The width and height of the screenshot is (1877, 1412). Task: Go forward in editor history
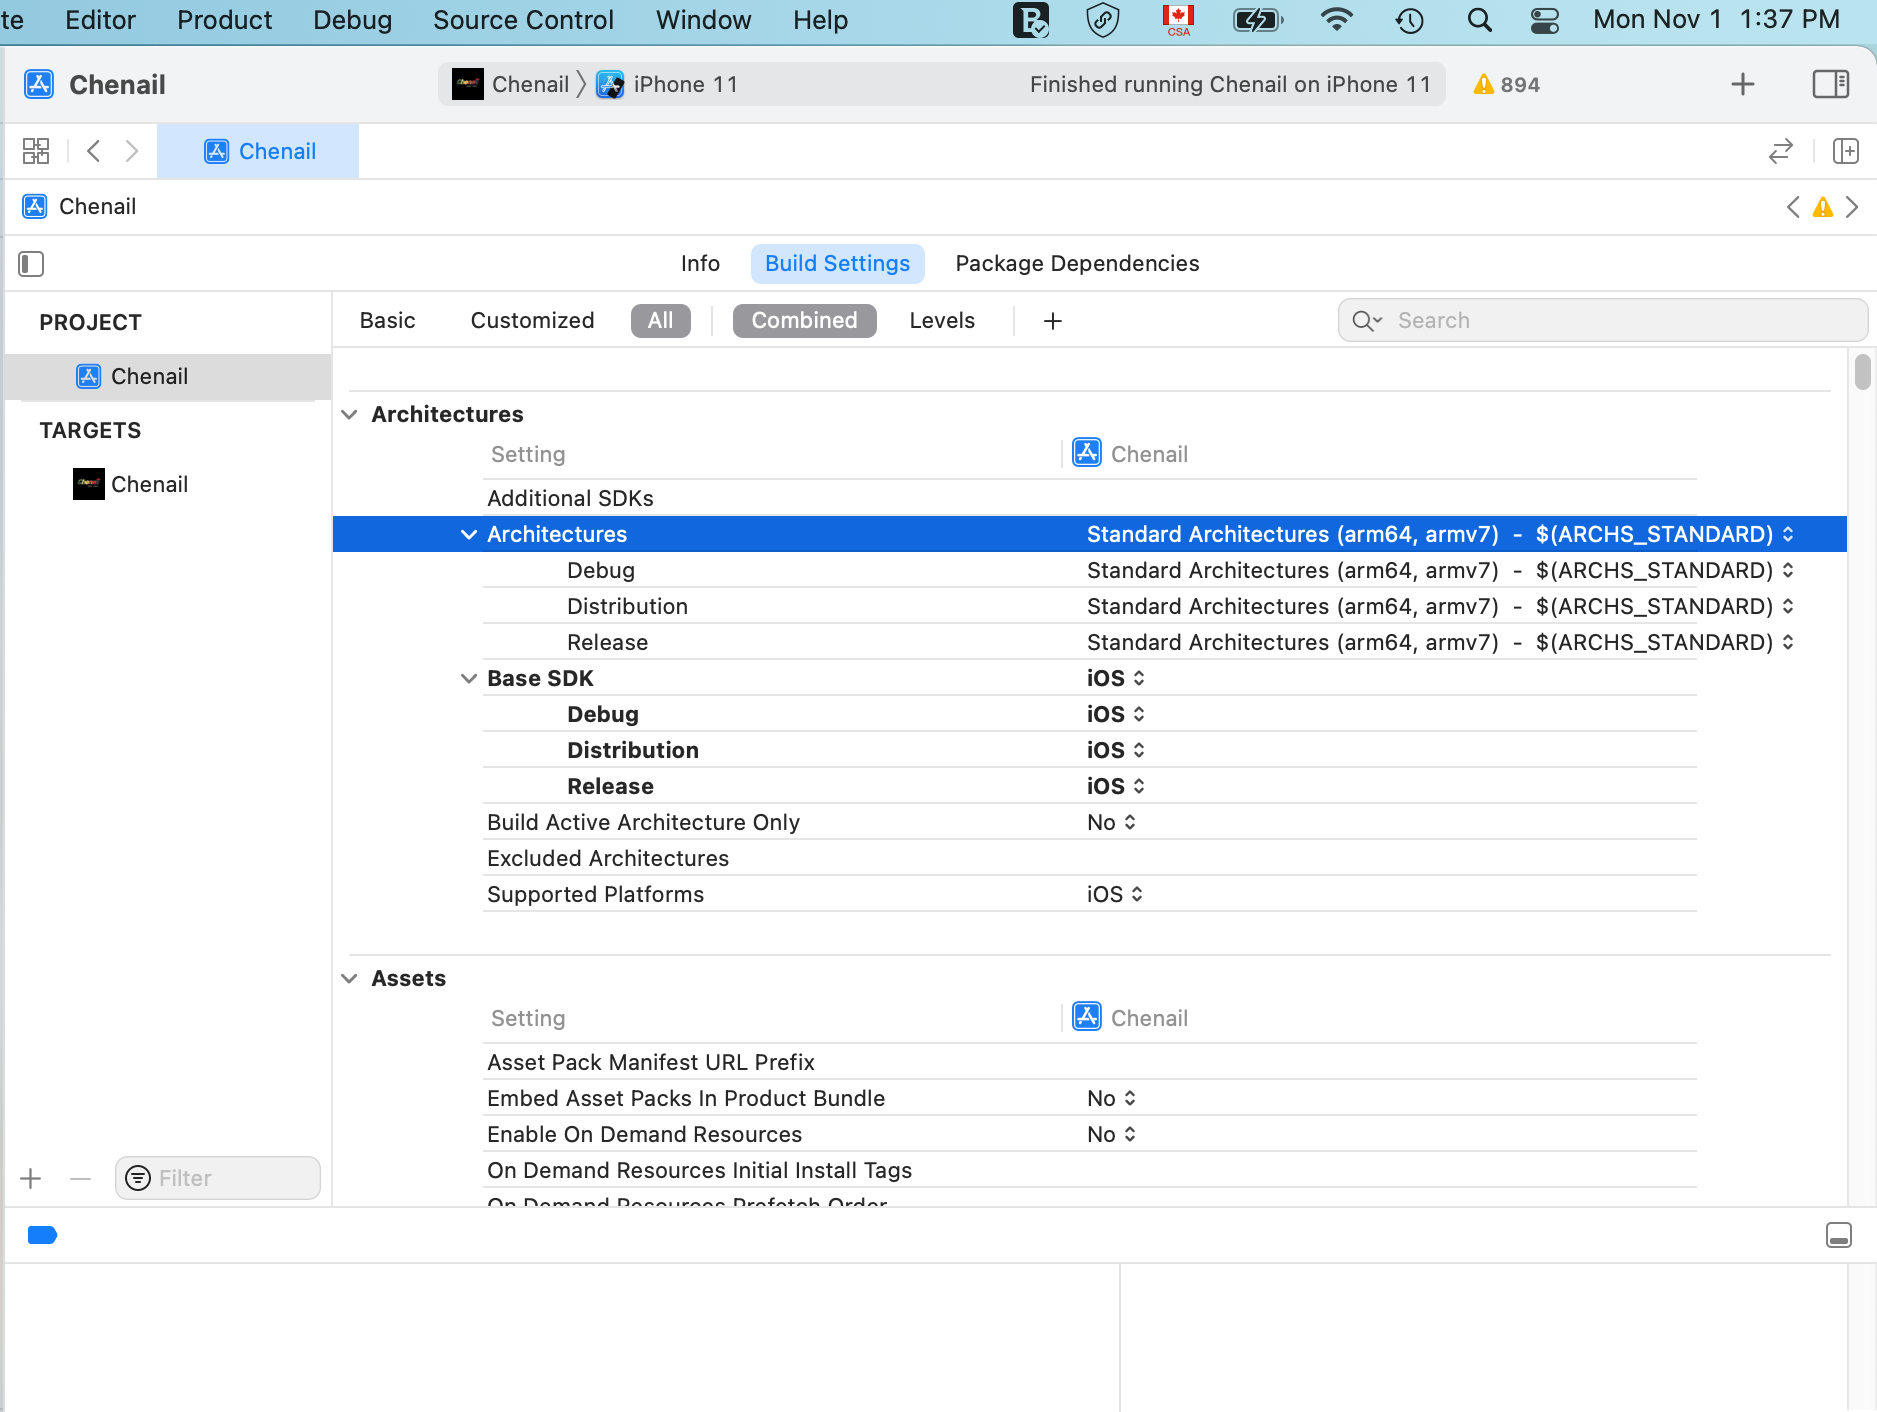pos(132,151)
